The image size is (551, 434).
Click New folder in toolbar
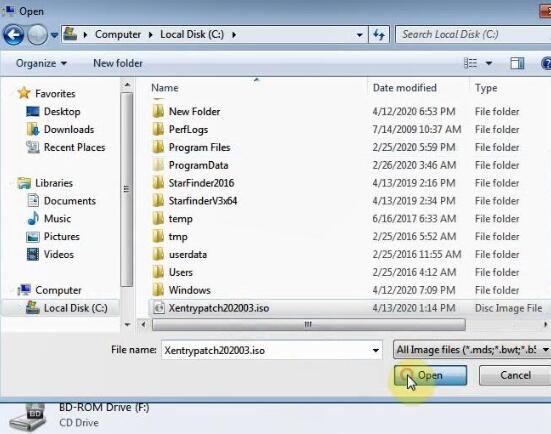click(118, 64)
